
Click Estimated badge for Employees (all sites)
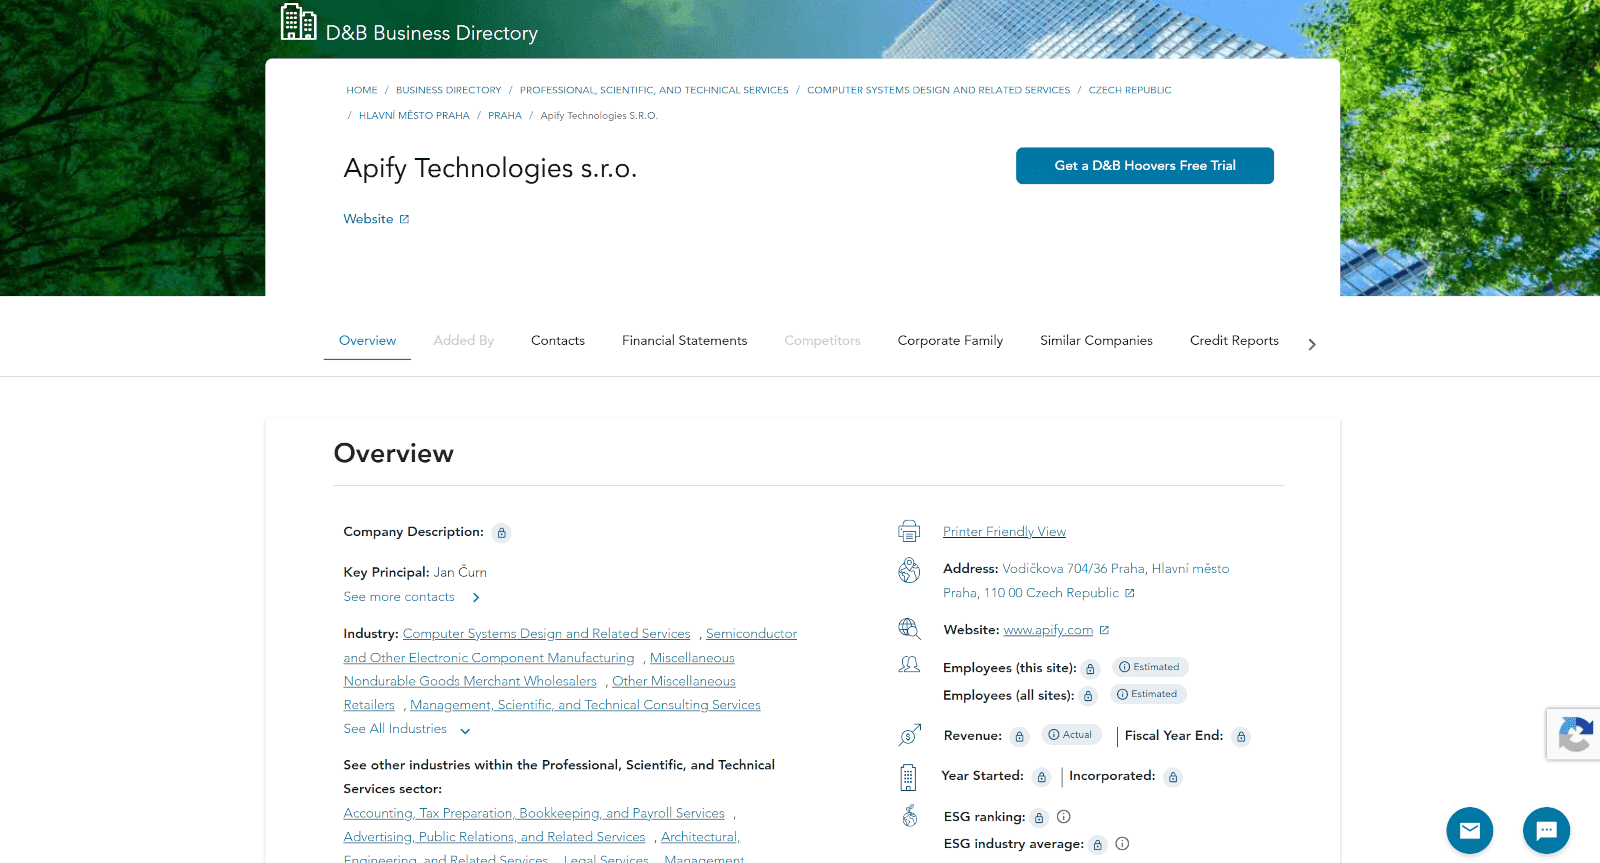pyautogui.click(x=1148, y=694)
